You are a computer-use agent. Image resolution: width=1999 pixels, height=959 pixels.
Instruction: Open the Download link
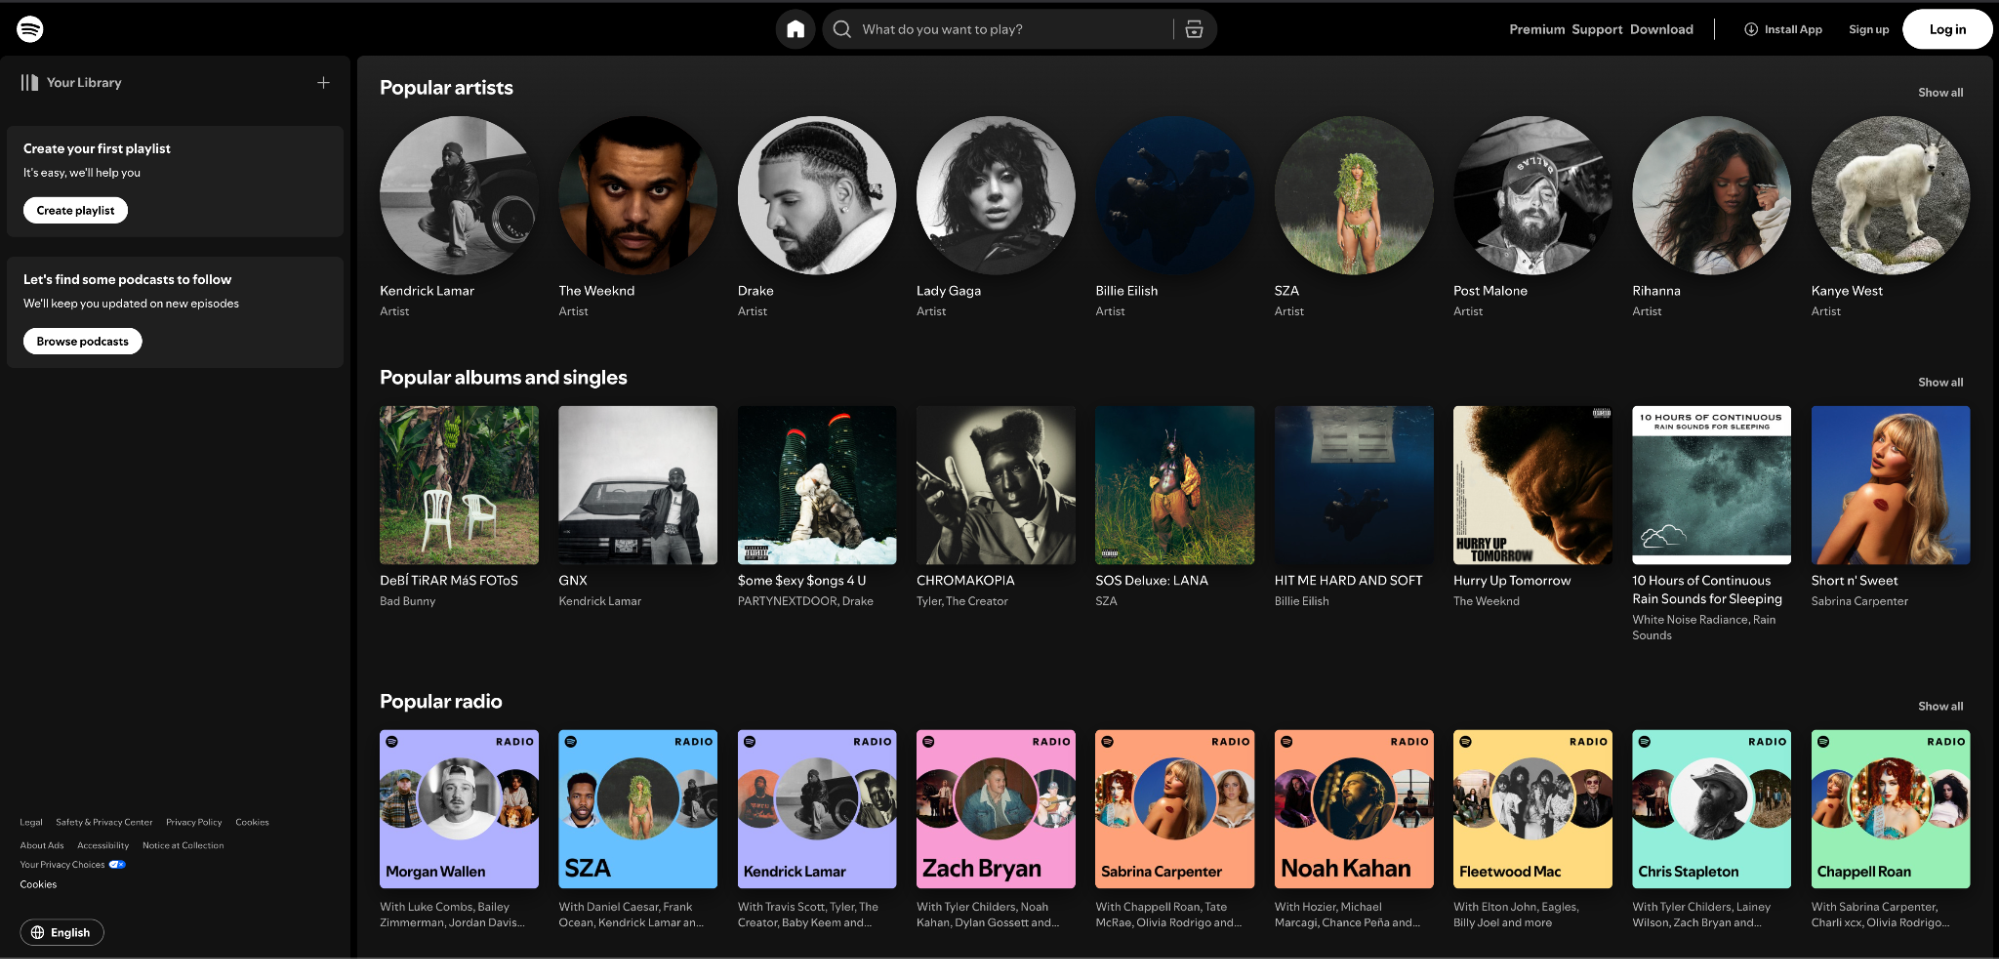(x=1661, y=29)
